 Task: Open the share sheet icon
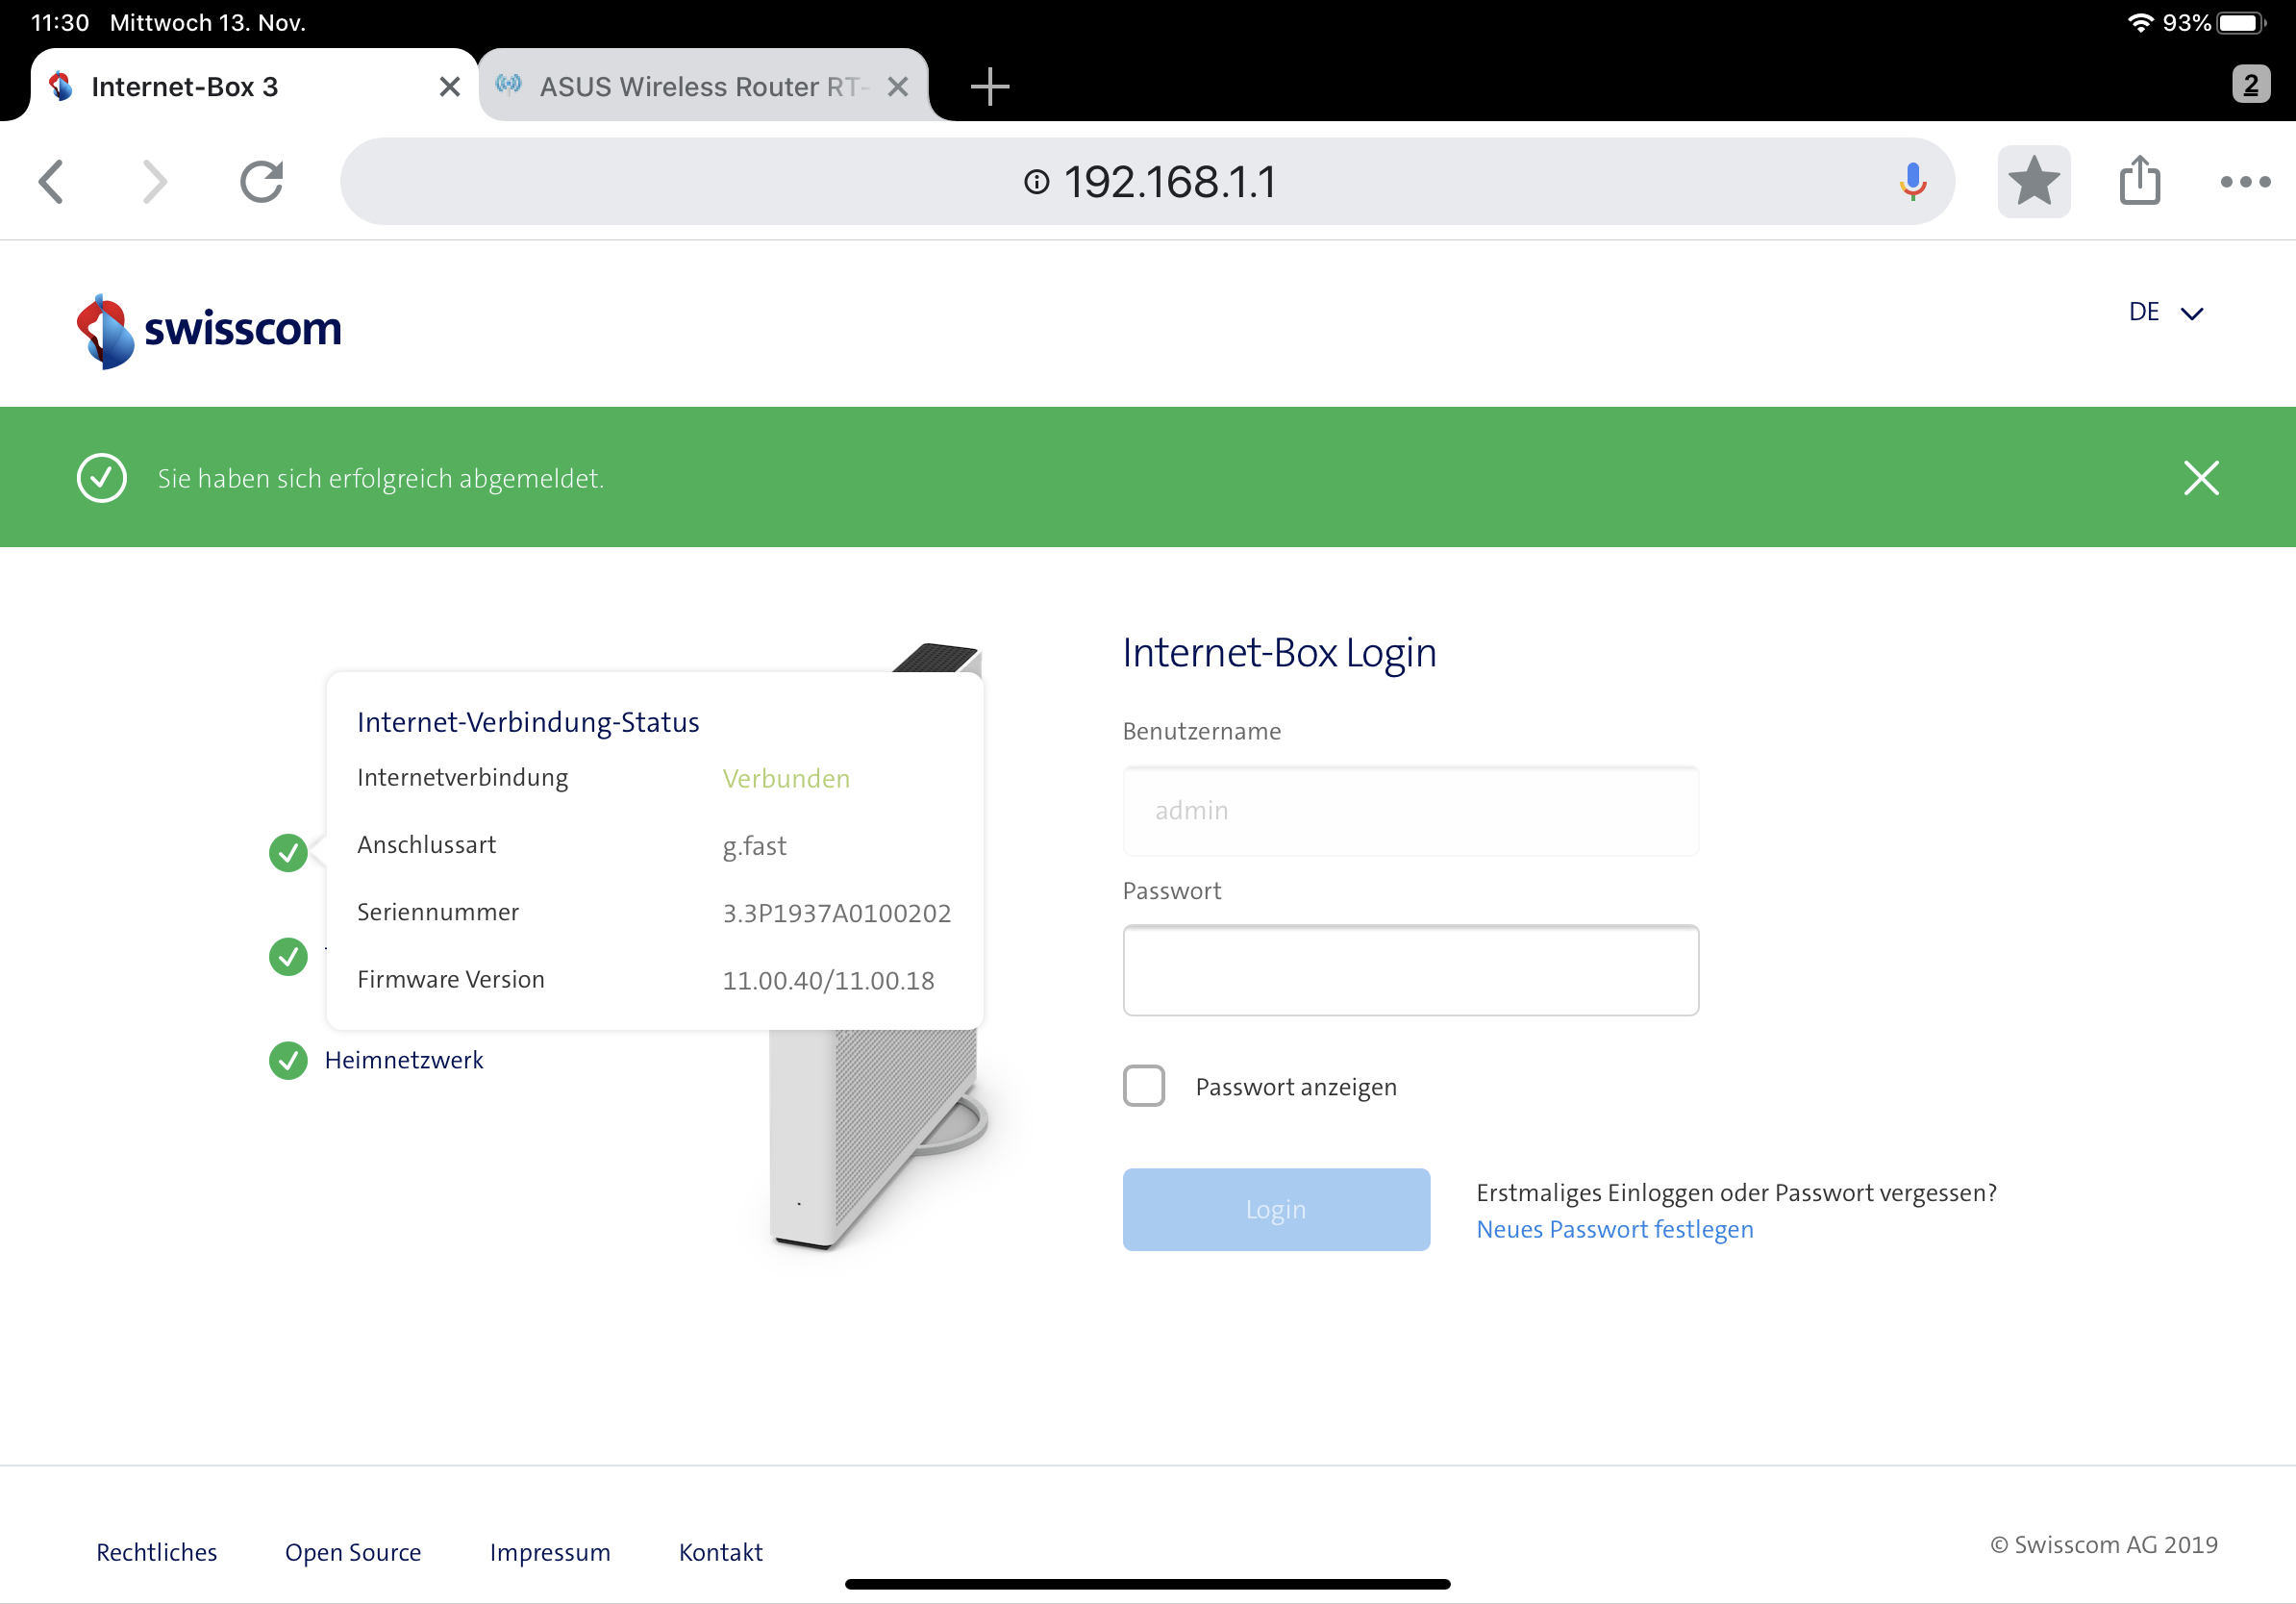point(2139,182)
